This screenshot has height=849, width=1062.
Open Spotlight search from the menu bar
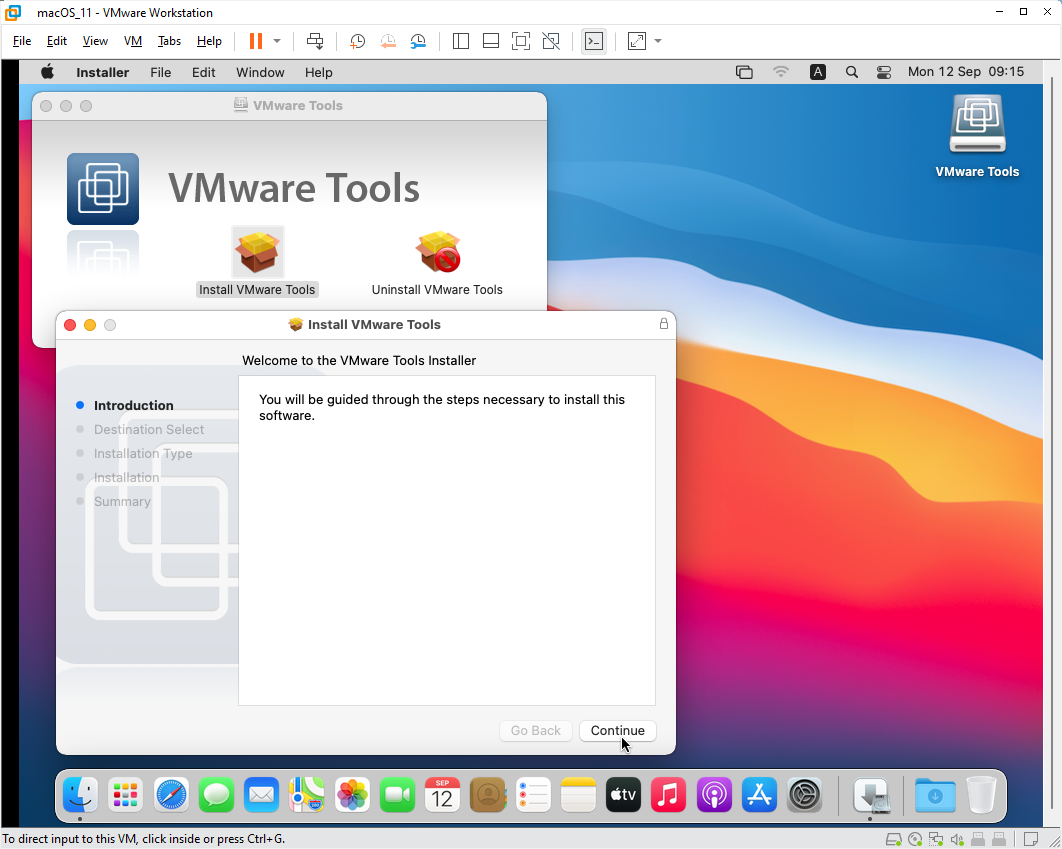point(852,72)
